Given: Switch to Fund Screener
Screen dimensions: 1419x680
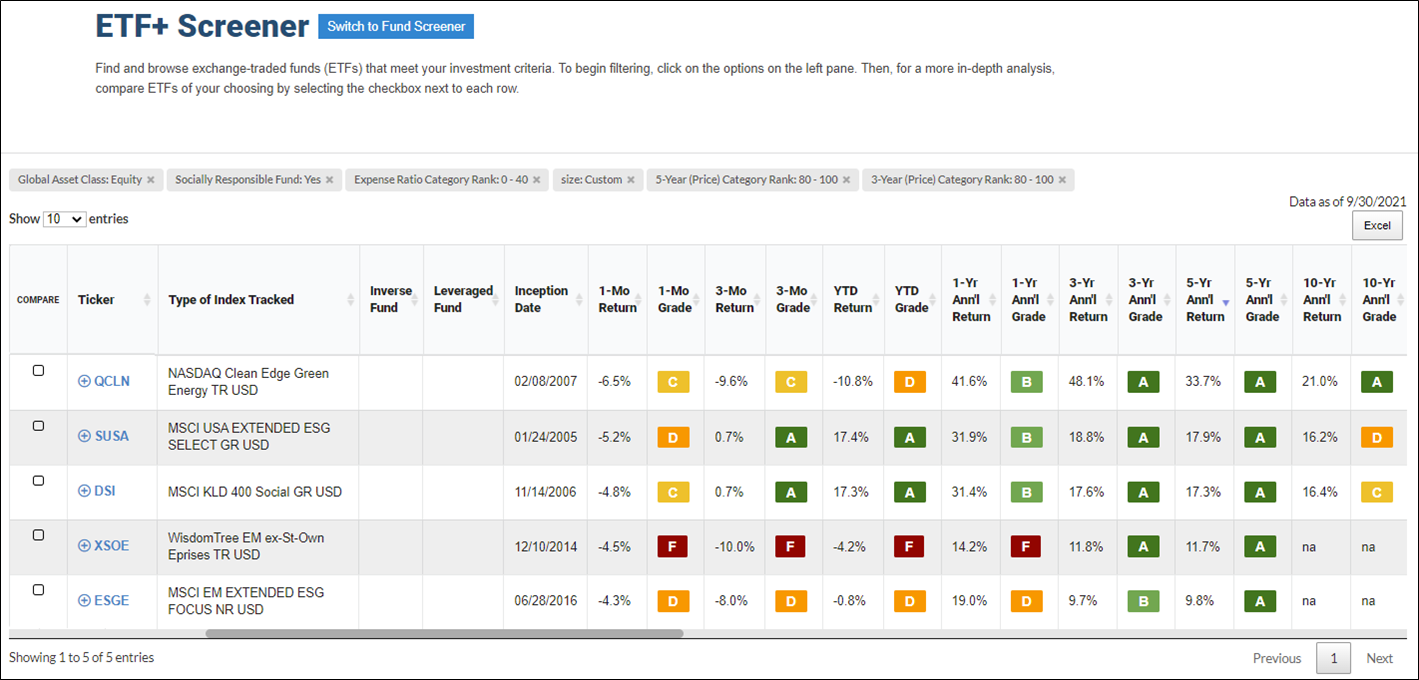Looking at the screenshot, I should click(x=396, y=27).
